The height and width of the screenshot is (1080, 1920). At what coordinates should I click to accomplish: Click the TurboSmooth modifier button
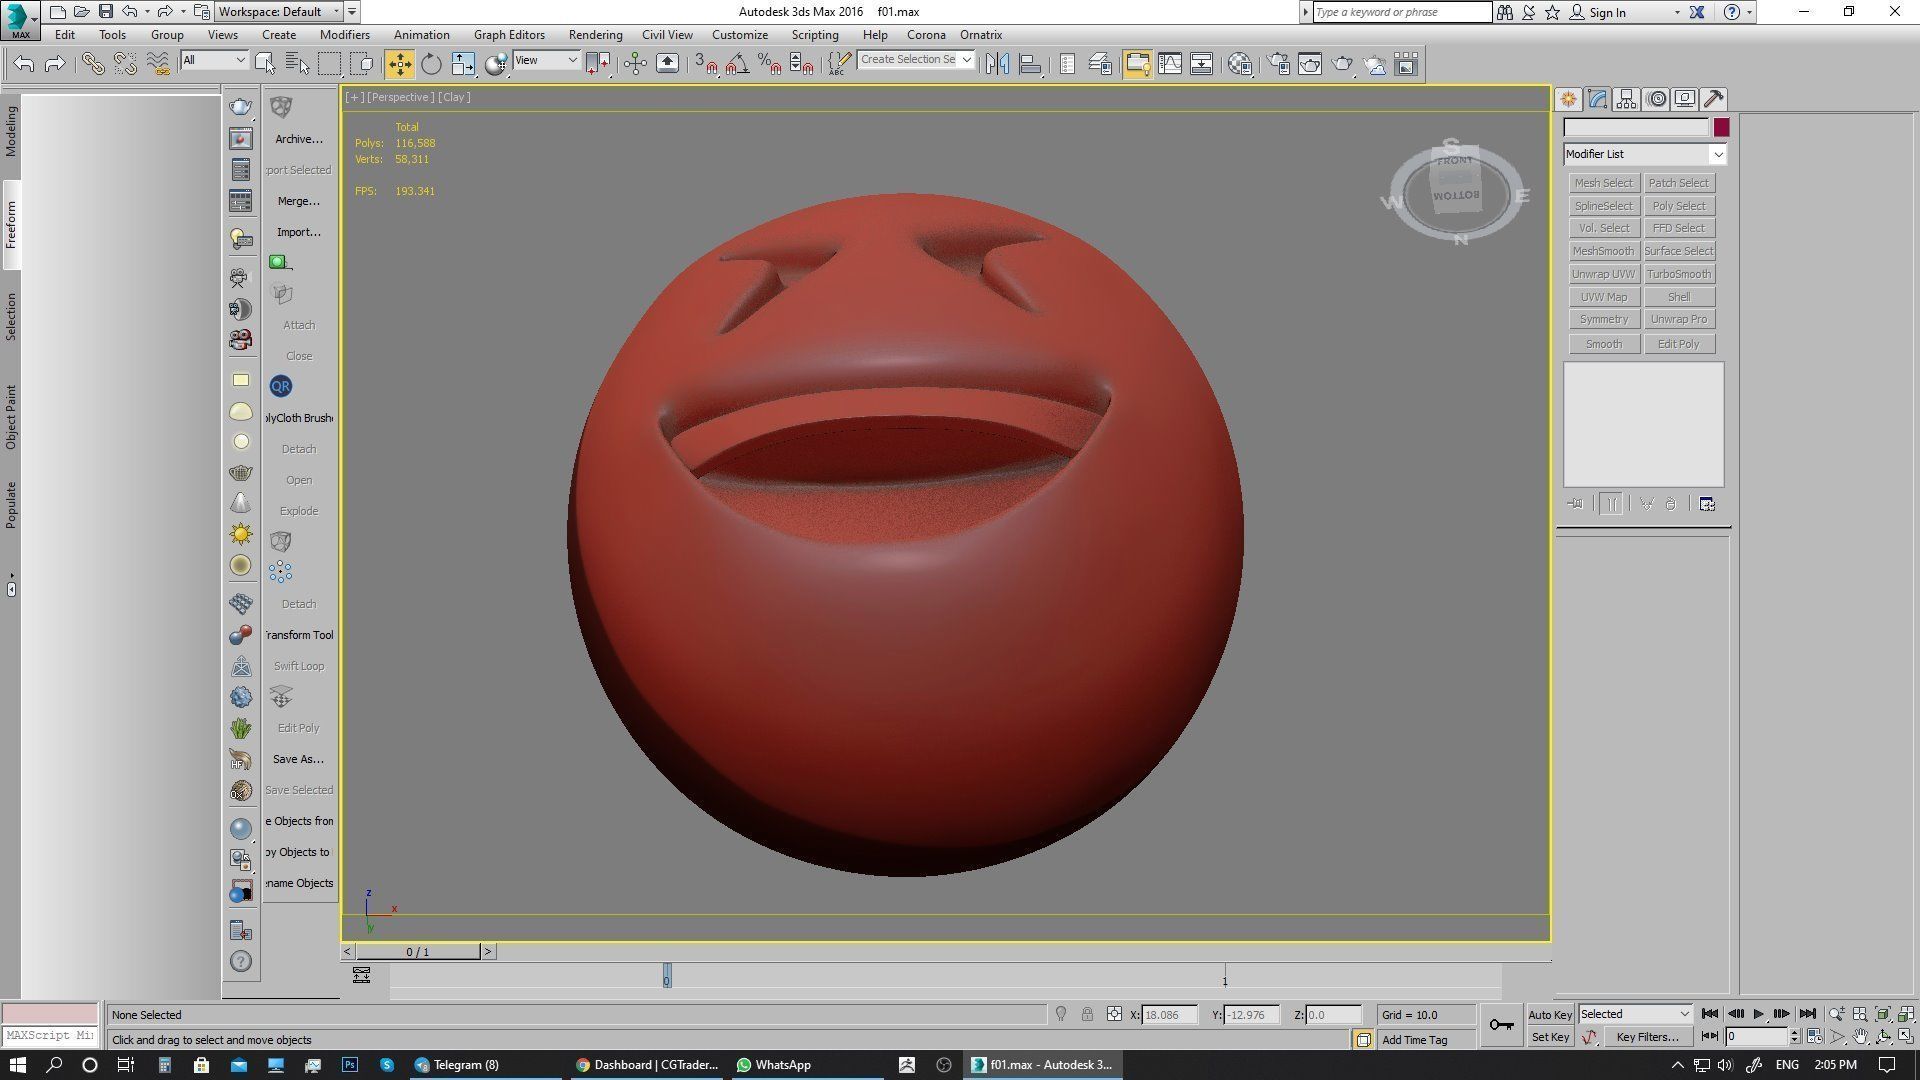pyautogui.click(x=1679, y=274)
